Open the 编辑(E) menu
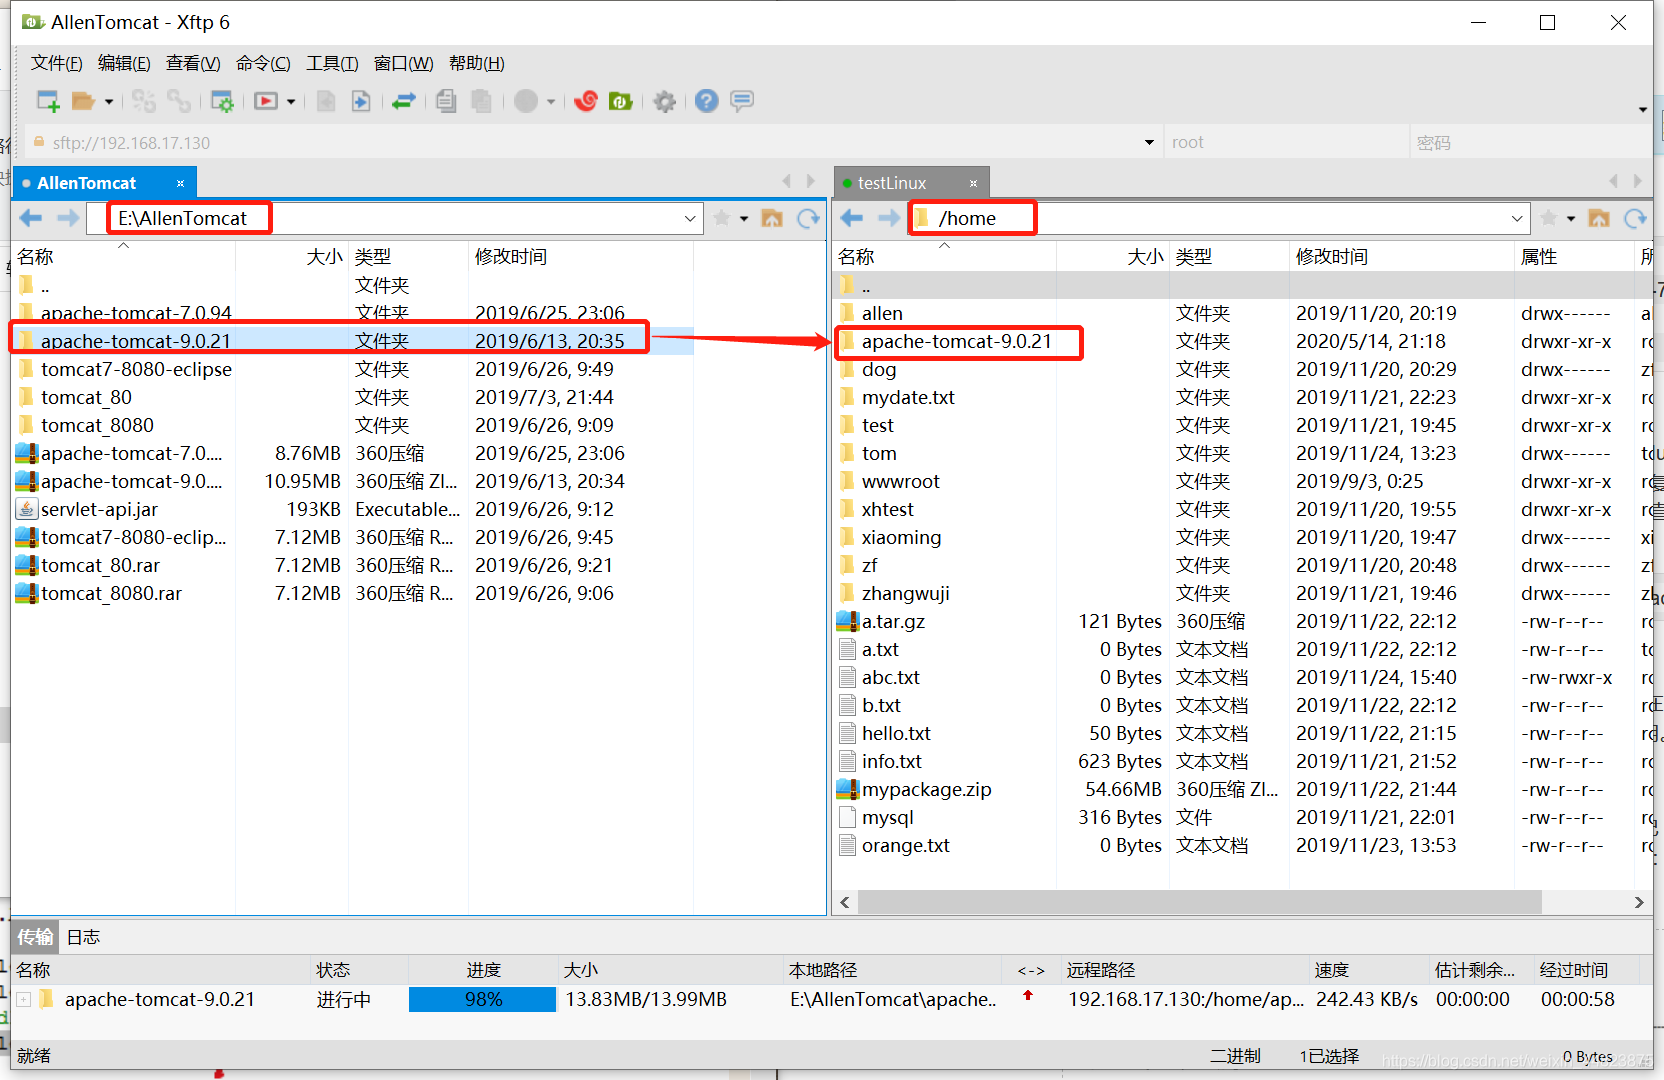 [x=124, y=63]
